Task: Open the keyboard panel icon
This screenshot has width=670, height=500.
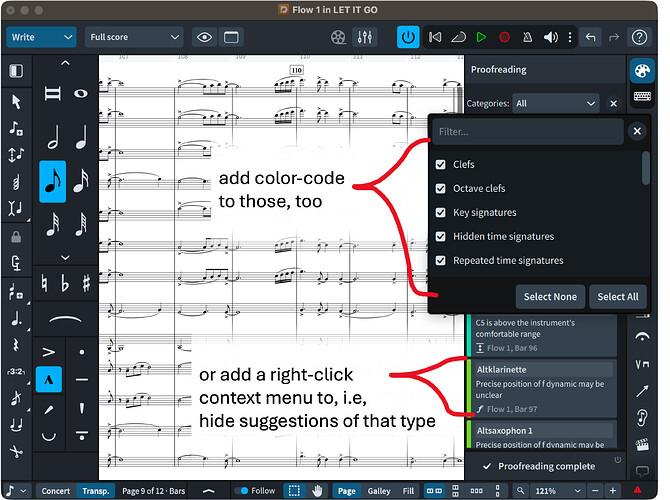Action: click(x=642, y=96)
